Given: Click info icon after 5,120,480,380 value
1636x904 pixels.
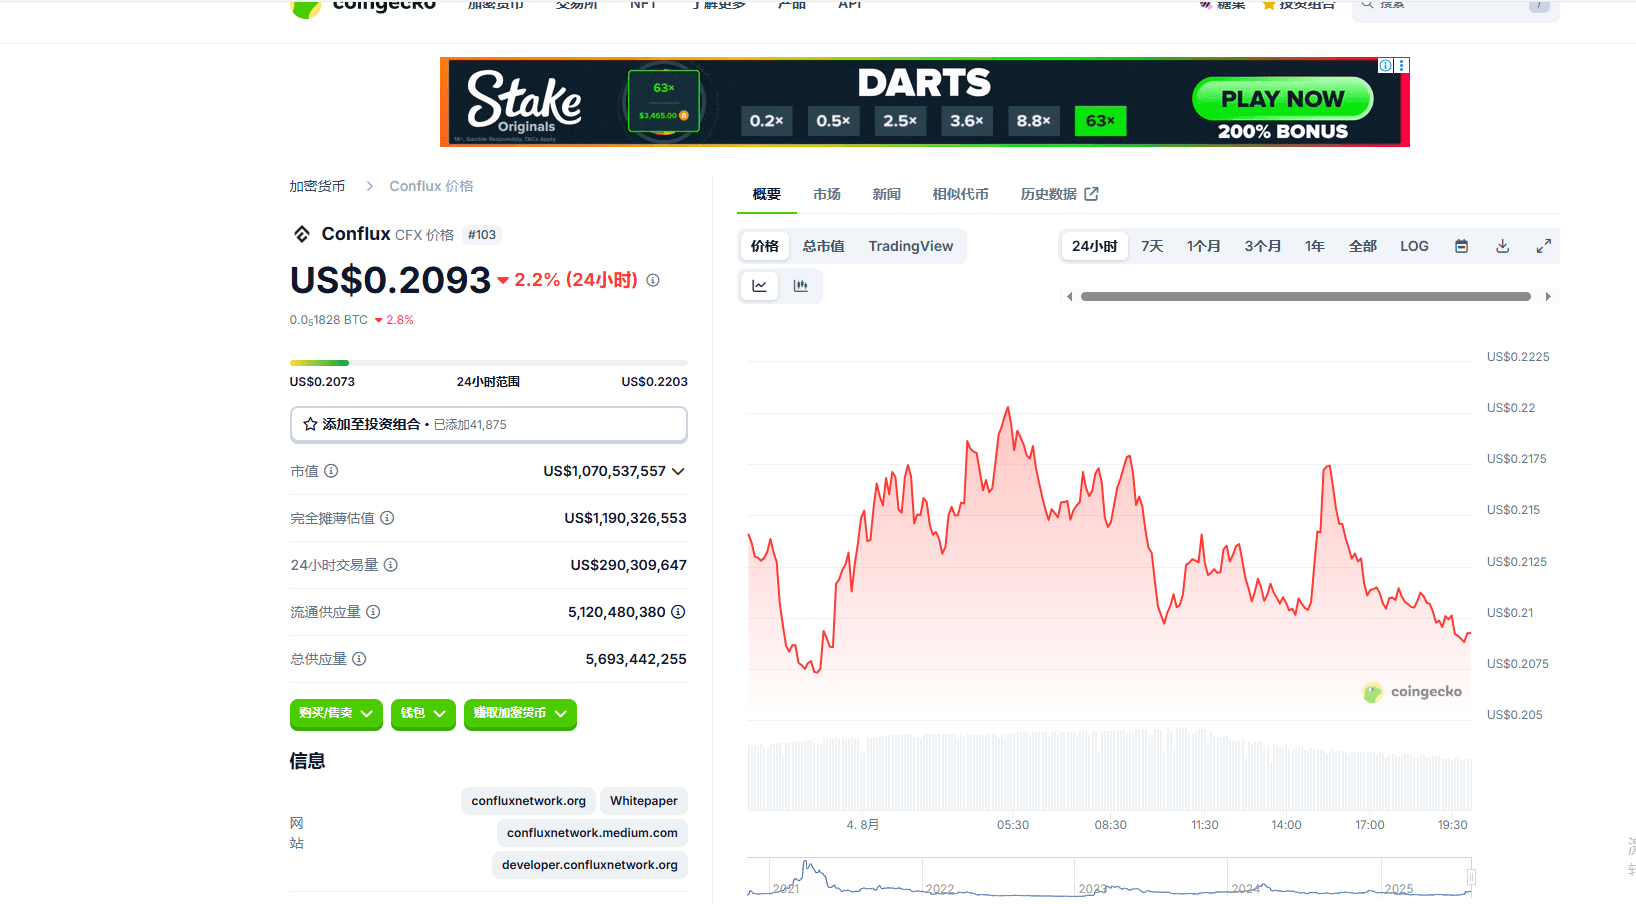Looking at the screenshot, I should (x=678, y=612).
